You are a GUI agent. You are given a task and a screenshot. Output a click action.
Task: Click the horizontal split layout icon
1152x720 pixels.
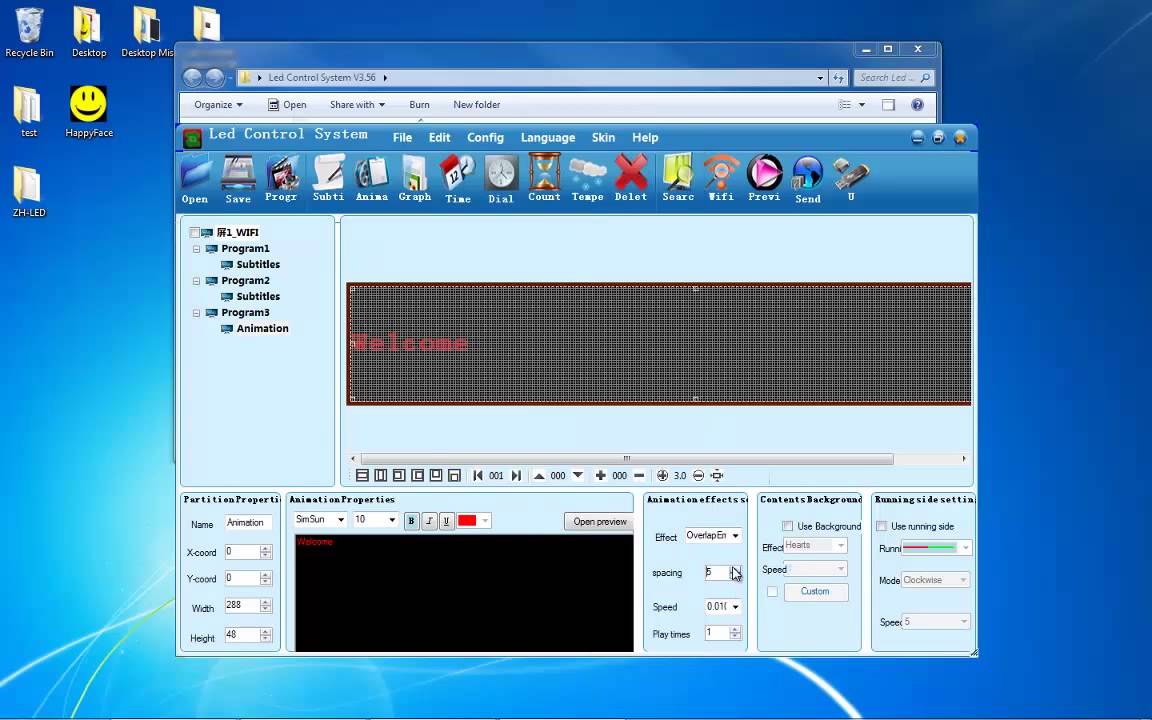[362, 475]
